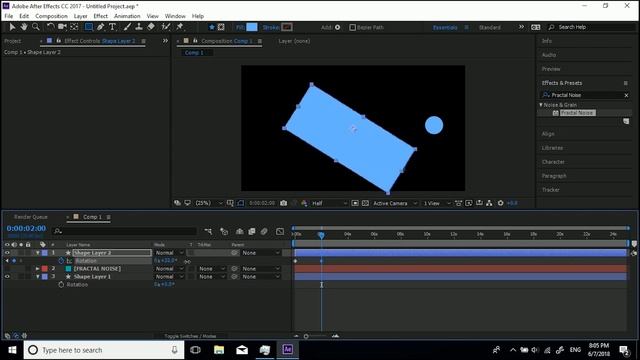Screen dimensions: 640x360
Task: Toggle Transparency Grid in viewer
Action: coord(365,203)
